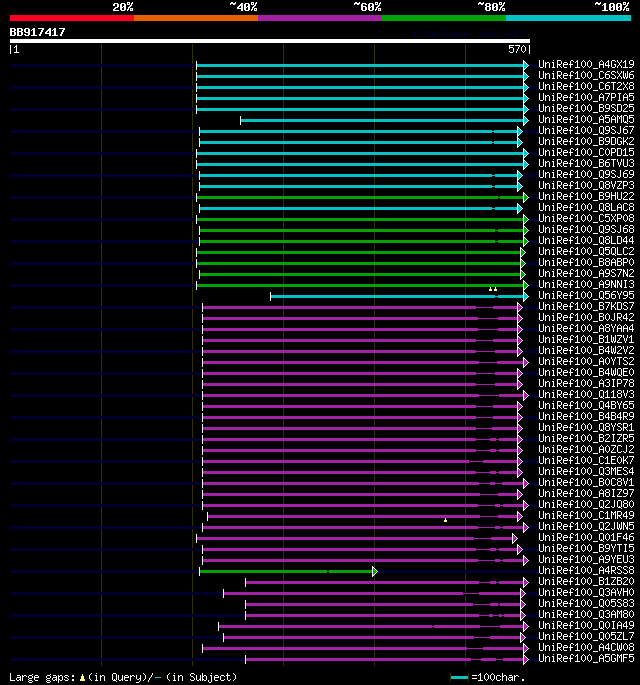Click arrowhead end of UniRef100_A4RSS8 alignment

pyautogui.click(x=375, y=571)
